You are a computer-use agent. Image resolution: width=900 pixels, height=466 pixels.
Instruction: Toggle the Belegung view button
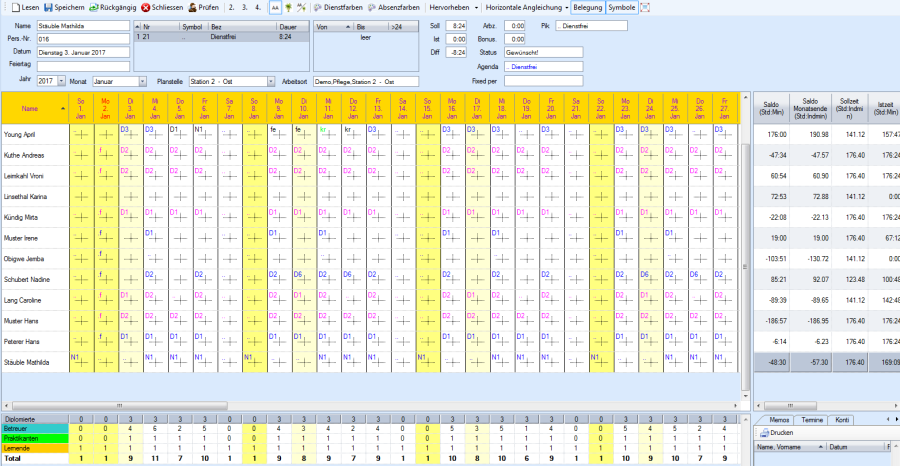click(x=588, y=7)
